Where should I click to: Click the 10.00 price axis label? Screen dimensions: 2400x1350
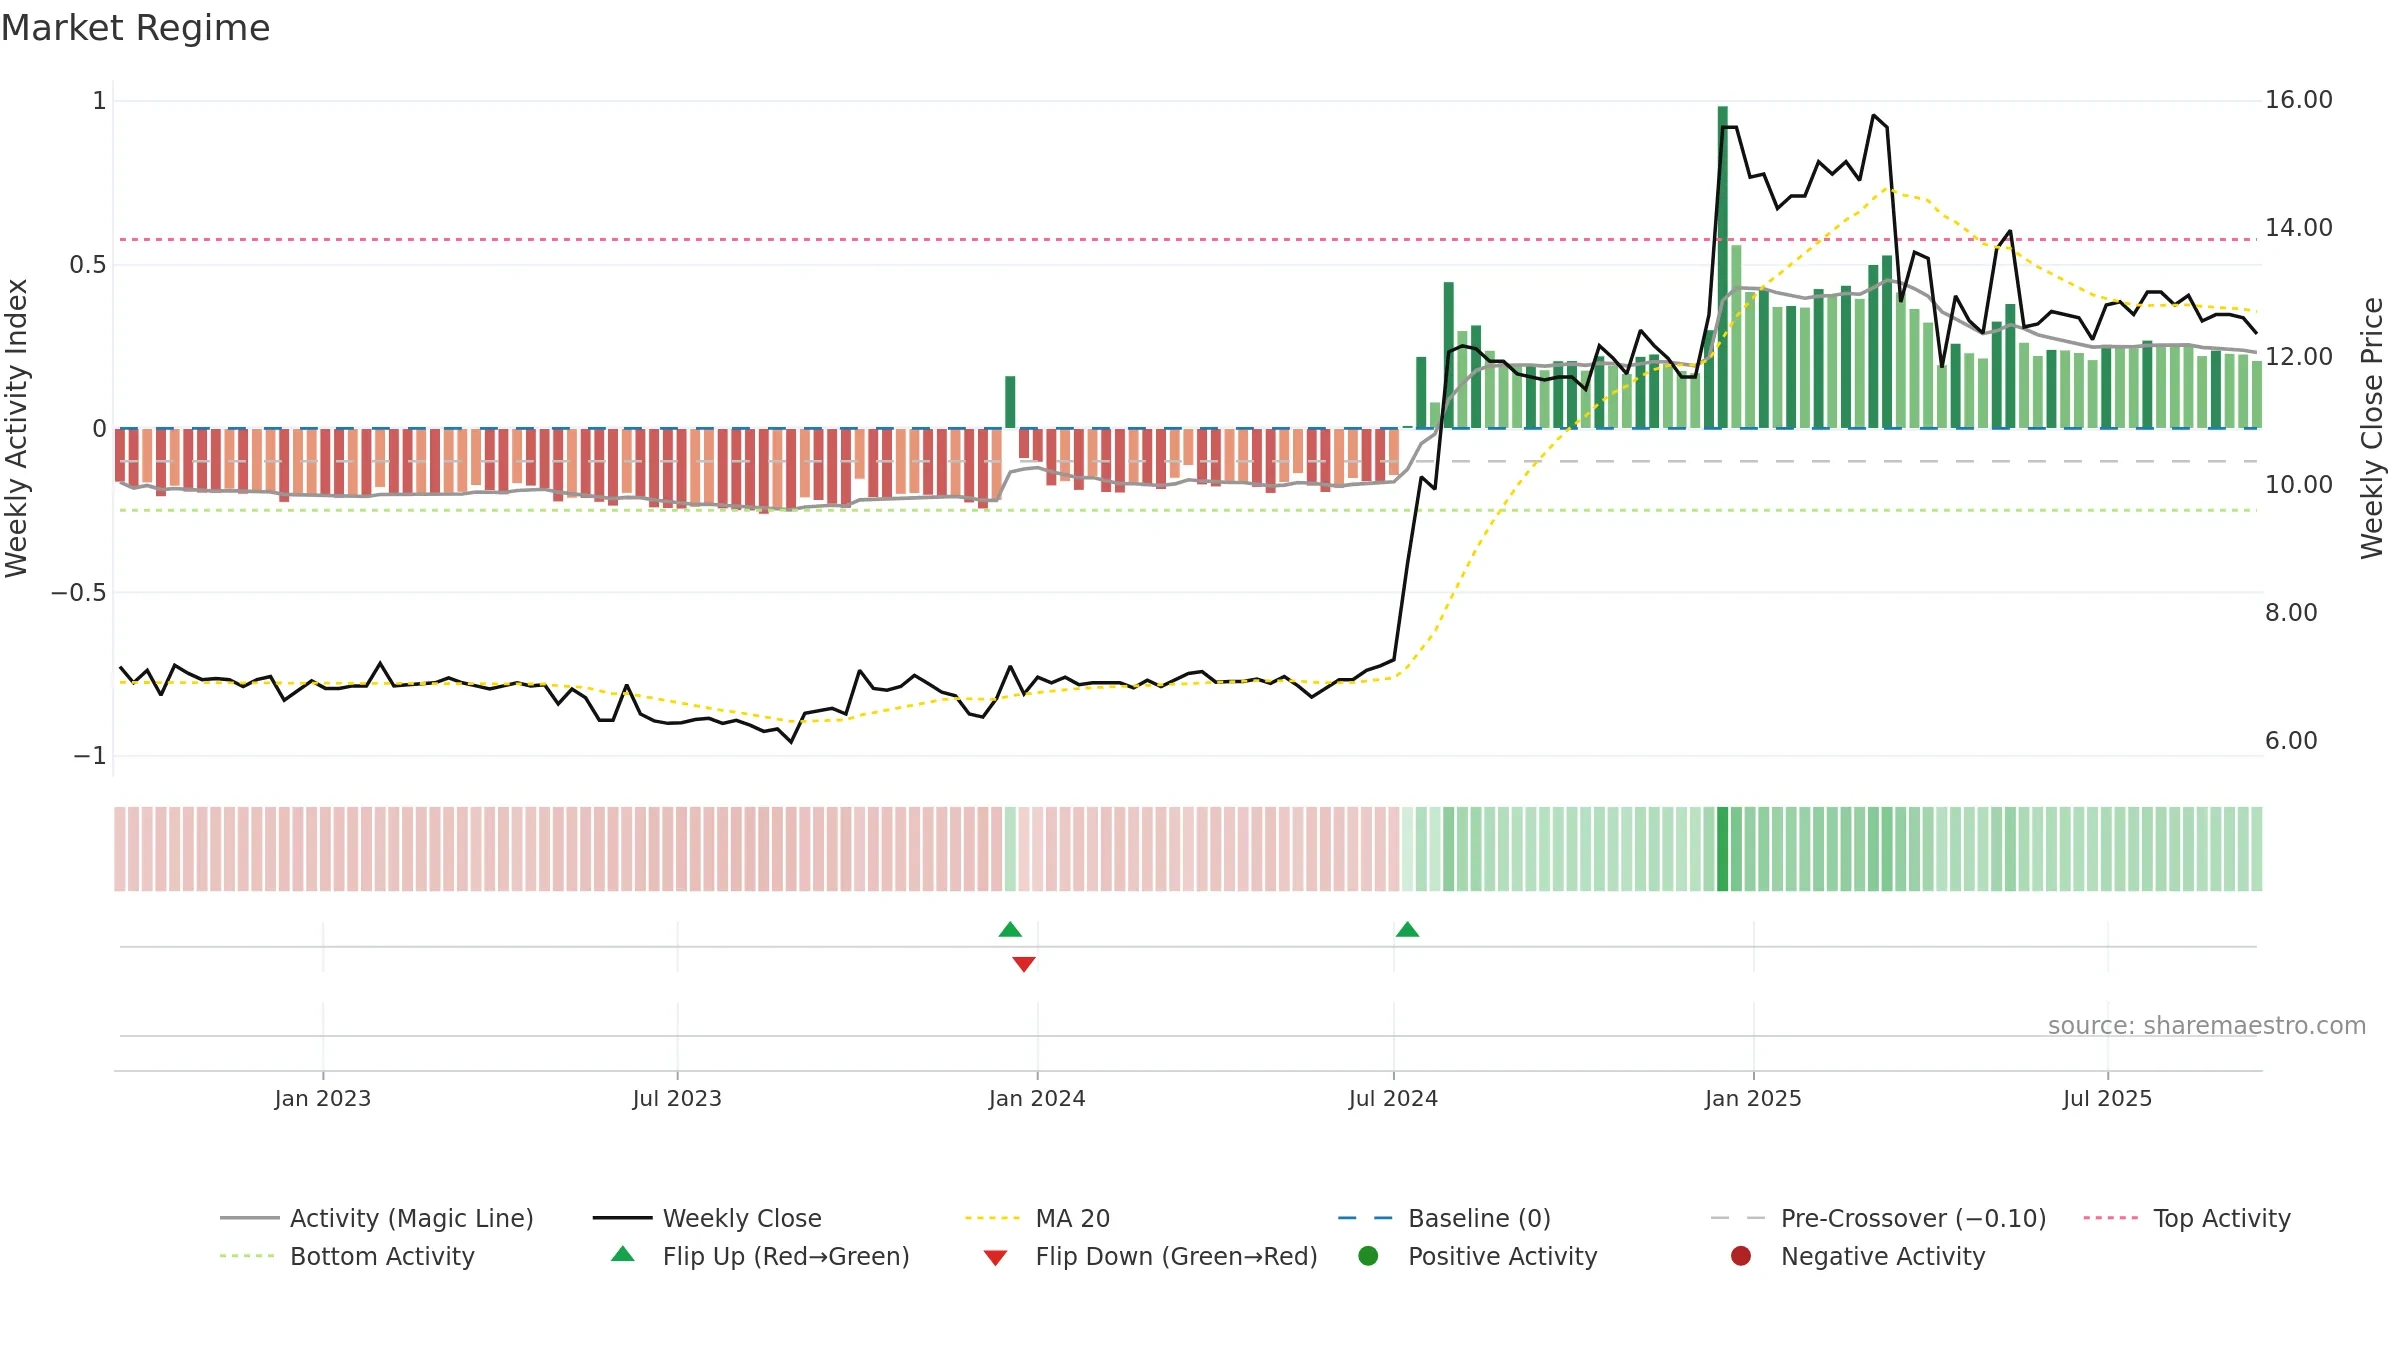pyautogui.click(x=2298, y=485)
